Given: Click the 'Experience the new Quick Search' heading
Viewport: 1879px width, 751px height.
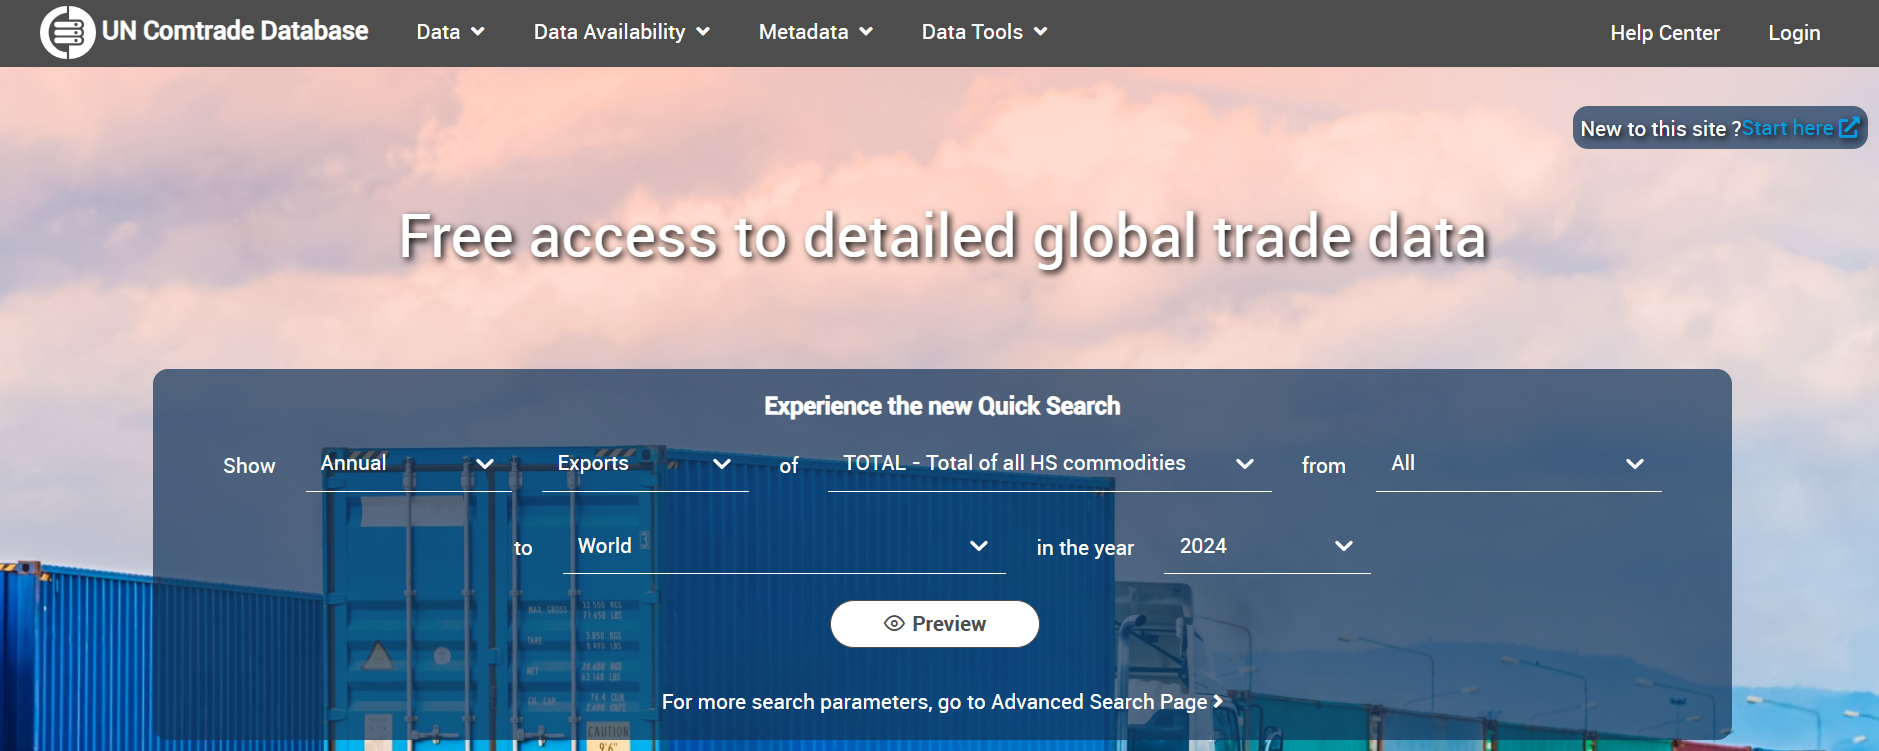Looking at the screenshot, I should 942,406.
